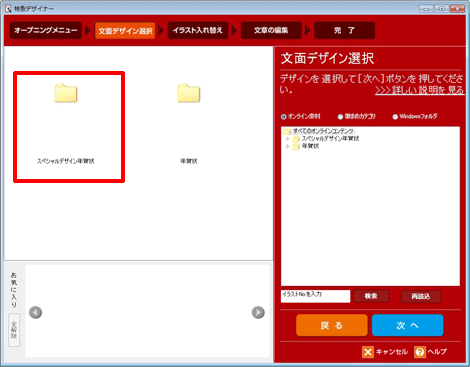Jump to the 完了 step
Image resolution: width=470 pixels, height=367 pixels.
tap(344, 30)
